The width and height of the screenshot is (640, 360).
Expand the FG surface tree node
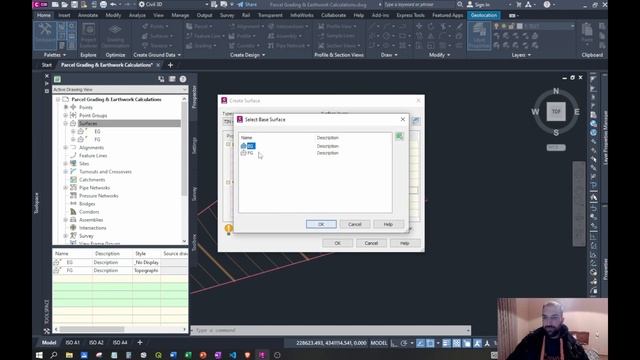click(73, 140)
